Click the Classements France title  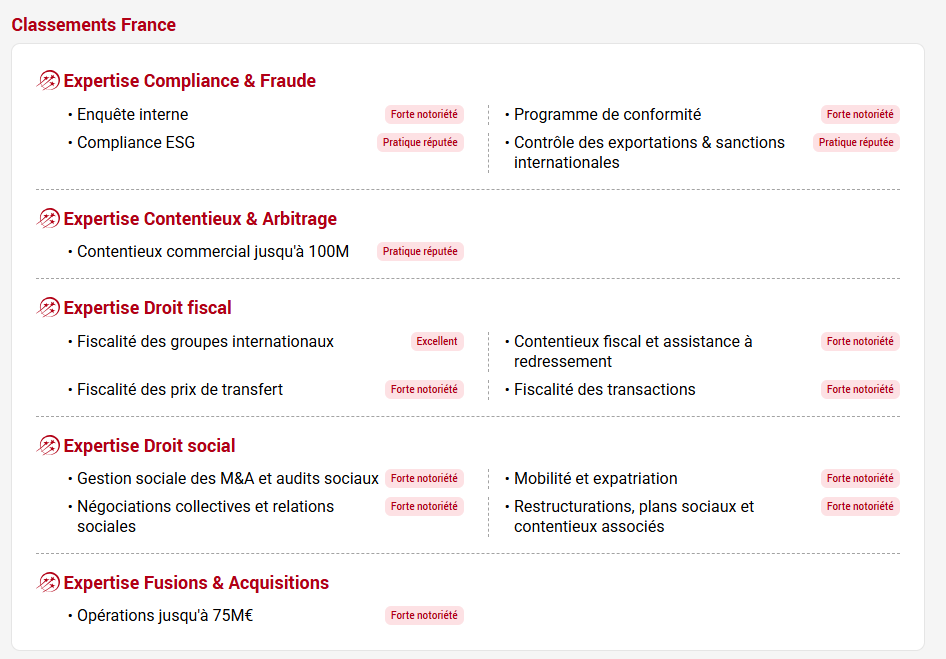[x=93, y=25]
